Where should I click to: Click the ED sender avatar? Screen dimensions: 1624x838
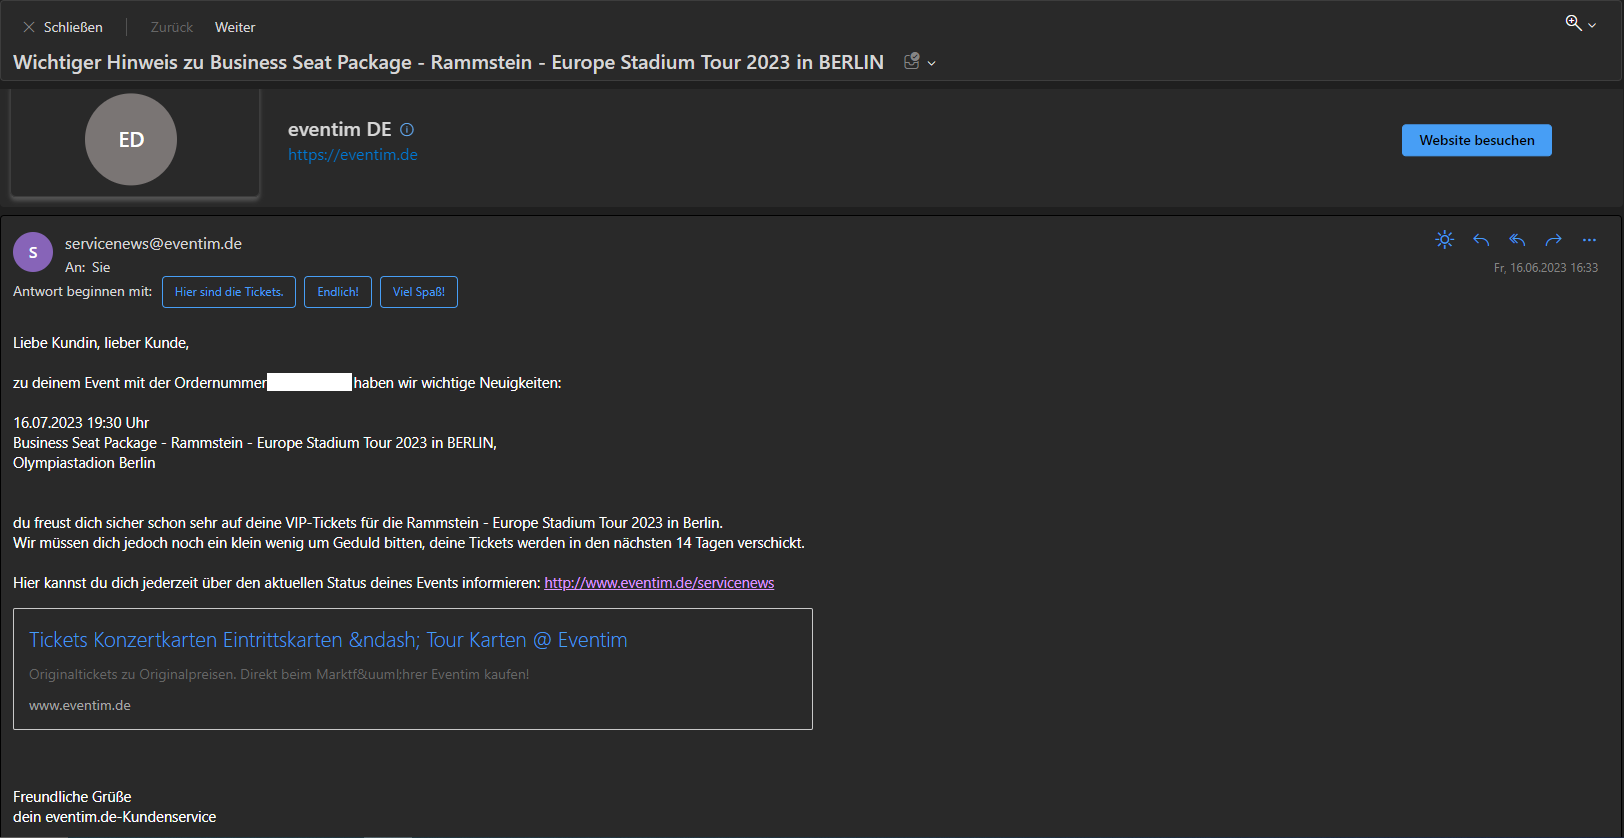131,139
